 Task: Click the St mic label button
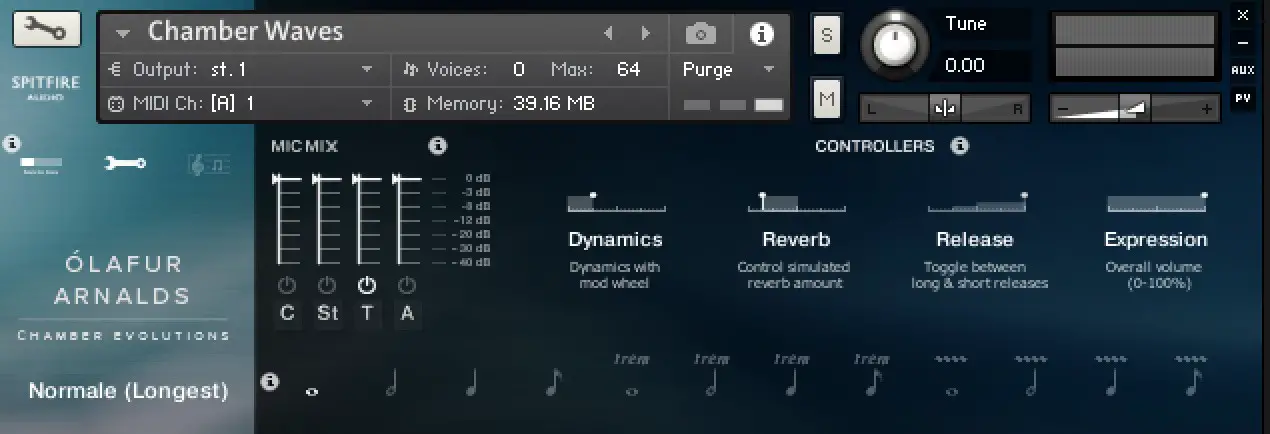[327, 314]
